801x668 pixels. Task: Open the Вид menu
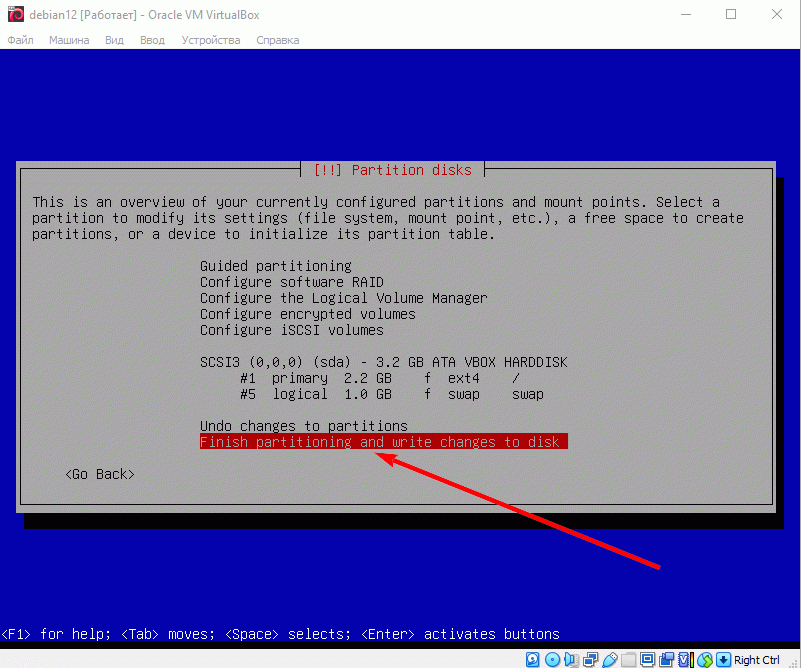click(114, 40)
